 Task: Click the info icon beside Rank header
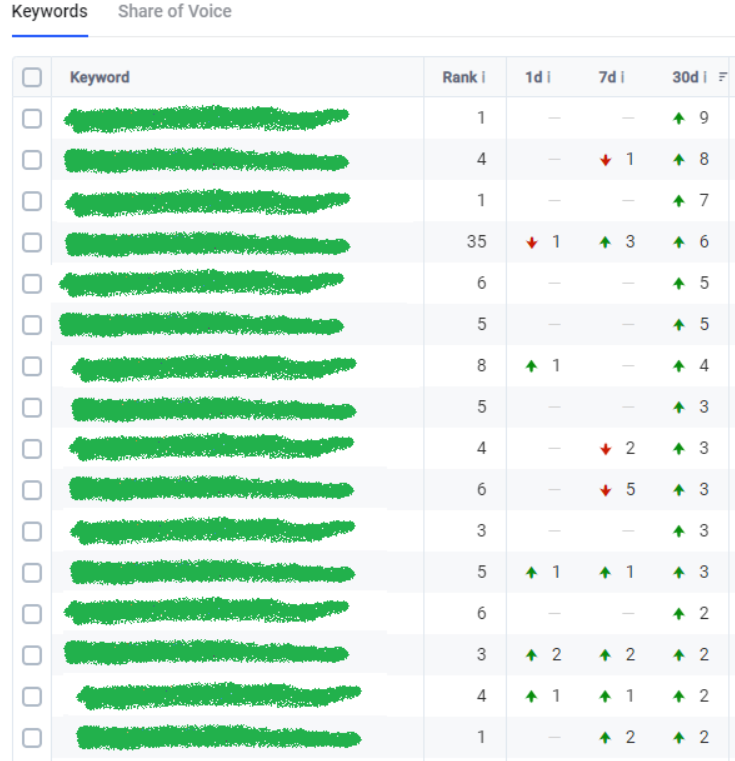pyautogui.click(x=483, y=77)
